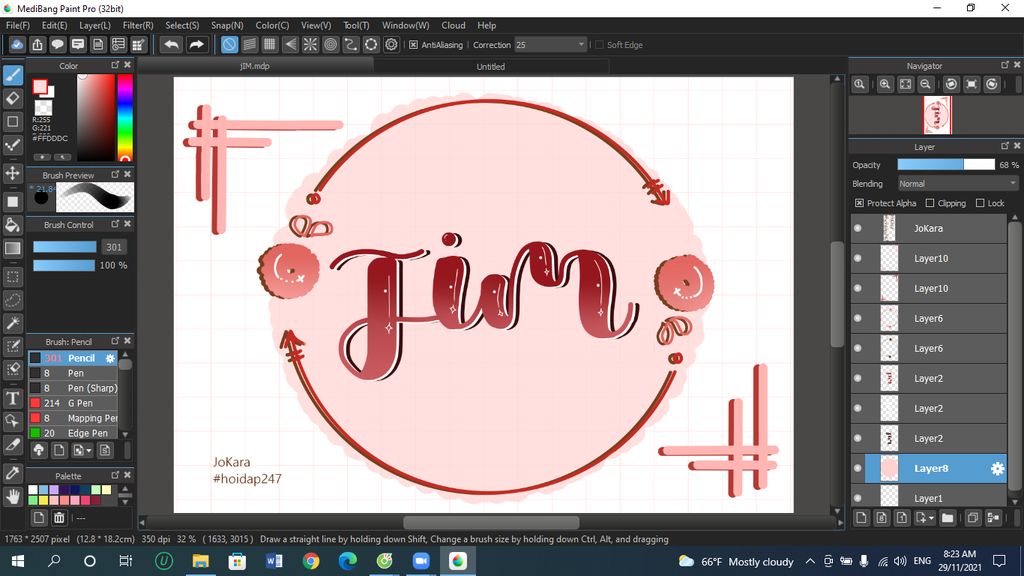Screen dimensions: 1024x576
Task: Adjust the layer Opacity slider
Action: point(946,165)
